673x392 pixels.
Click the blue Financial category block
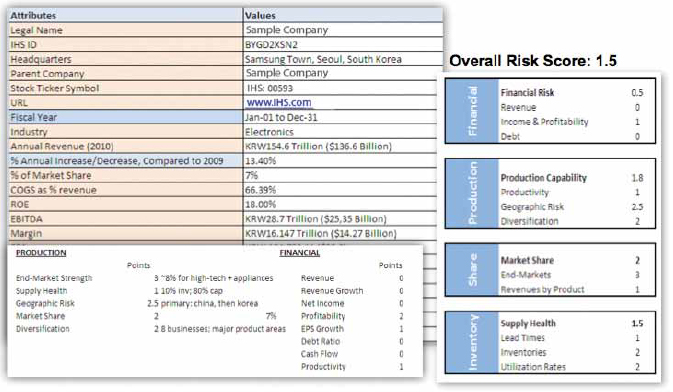pyautogui.click(x=472, y=111)
